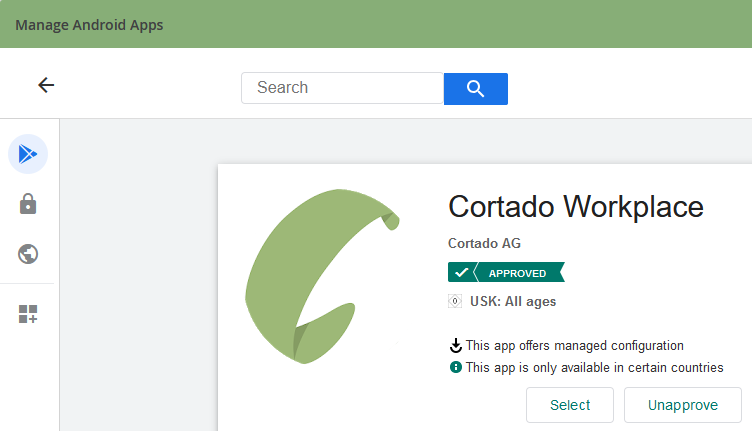
Task: Click the APPROVED badge
Action: [x=506, y=272]
